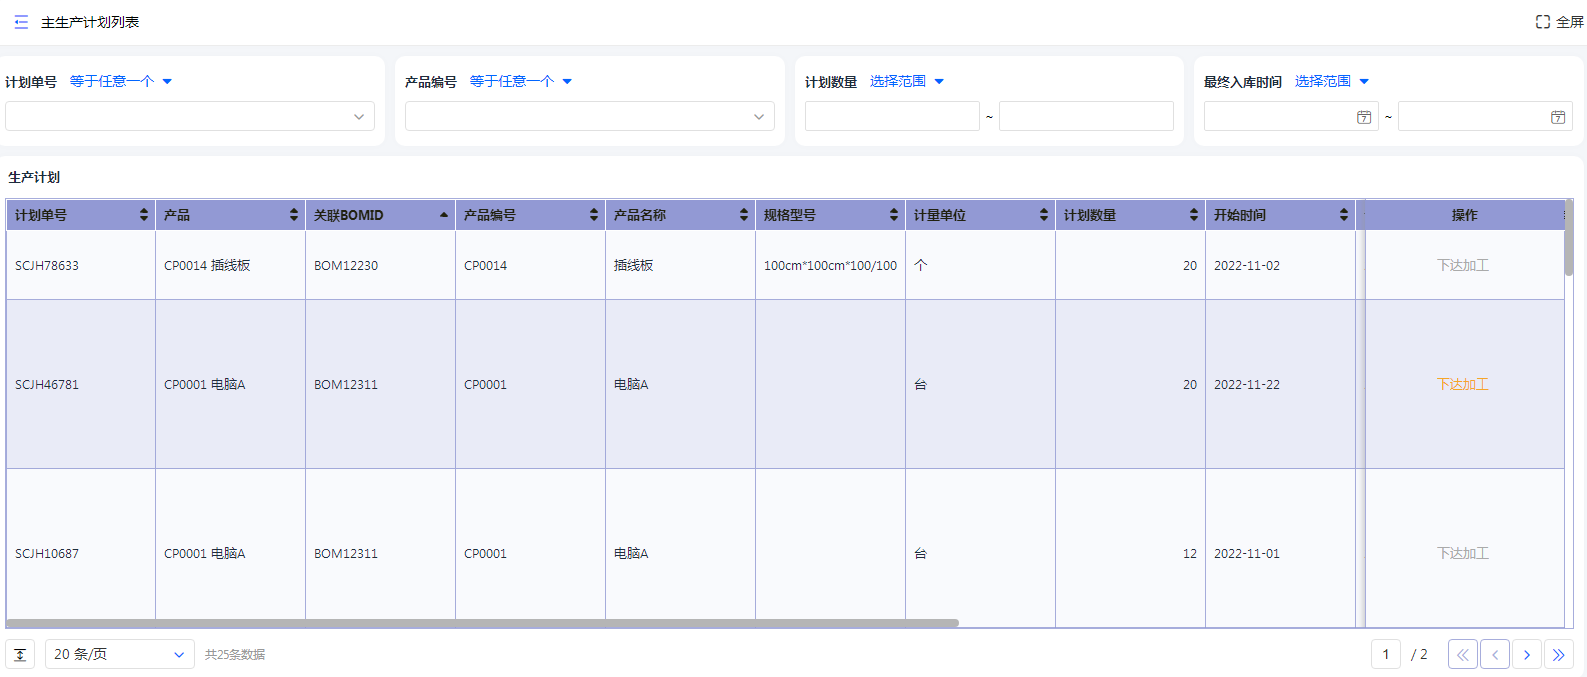The image size is (1587, 677).
Task: Go to the previous page arrow
Action: click(x=1494, y=655)
